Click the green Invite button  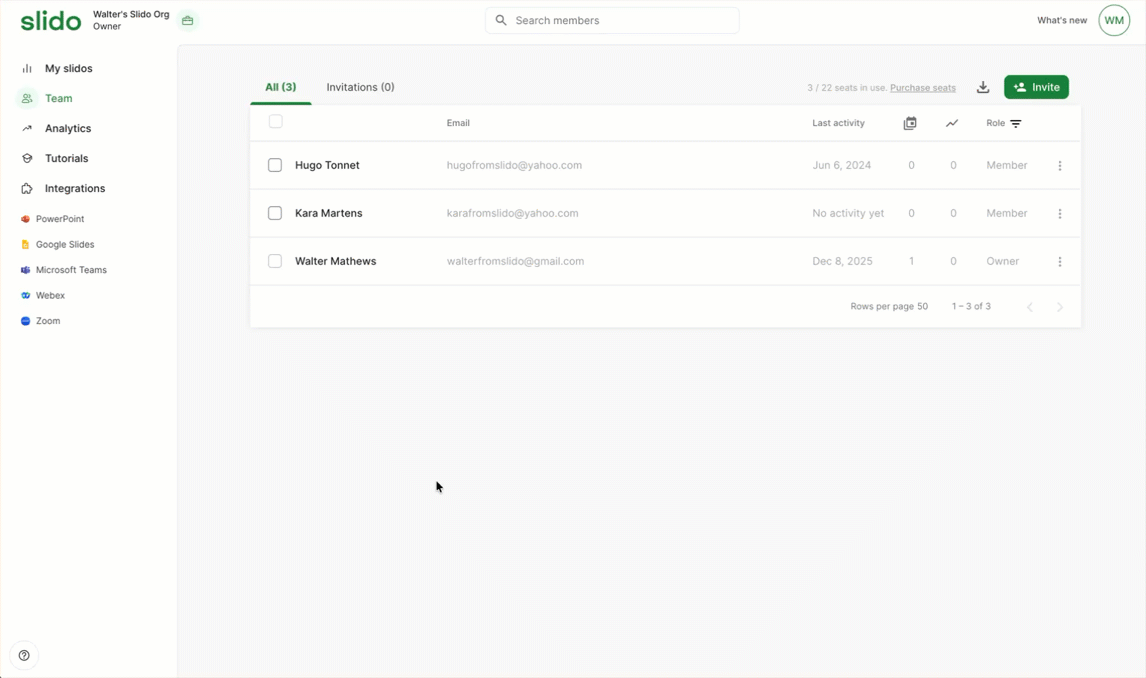(x=1036, y=88)
